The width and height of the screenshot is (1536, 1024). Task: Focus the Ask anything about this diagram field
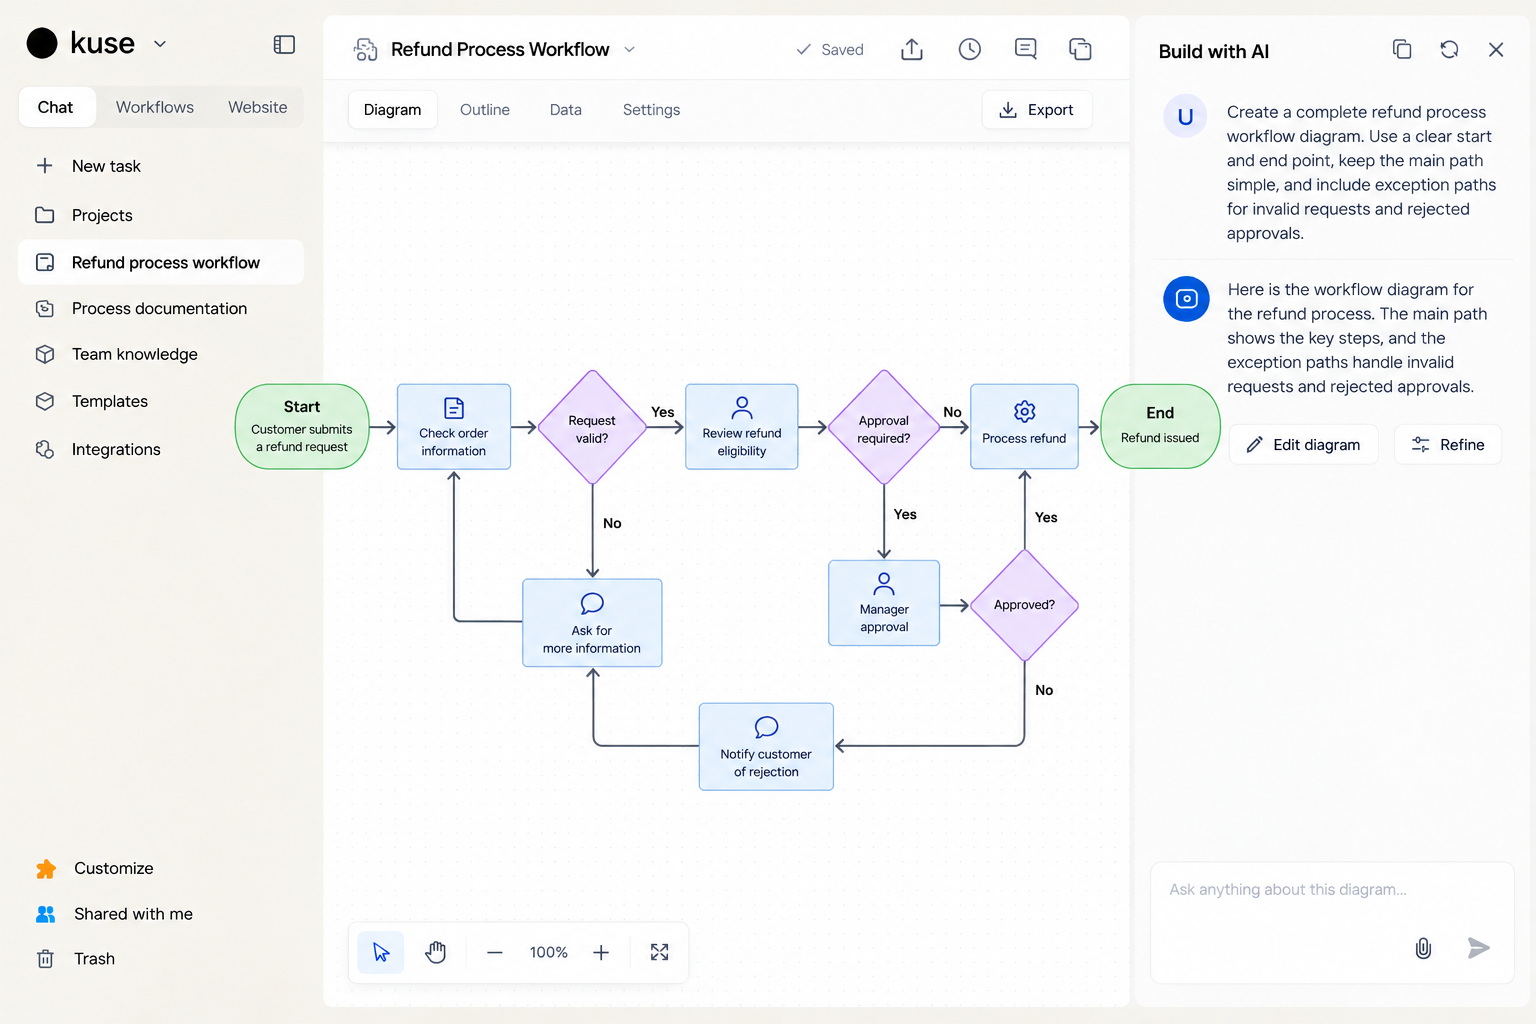tap(1331, 921)
